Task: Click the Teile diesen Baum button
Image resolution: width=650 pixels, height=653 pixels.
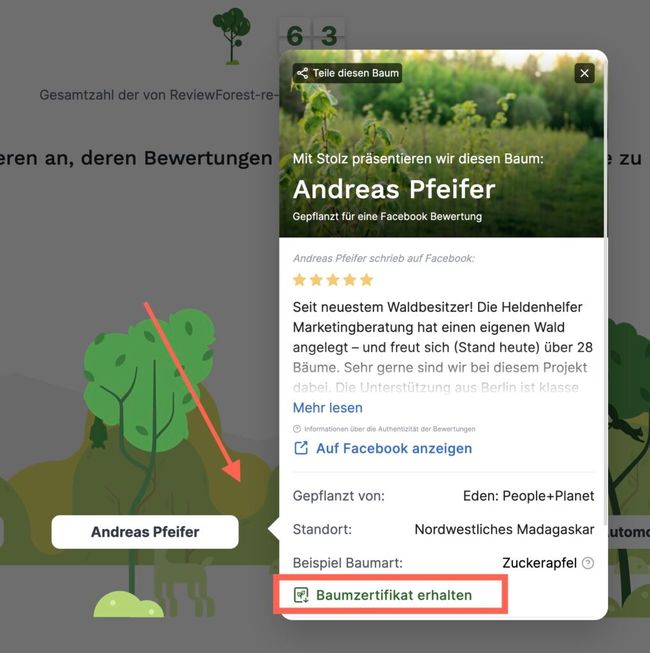Action: (347, 73)
